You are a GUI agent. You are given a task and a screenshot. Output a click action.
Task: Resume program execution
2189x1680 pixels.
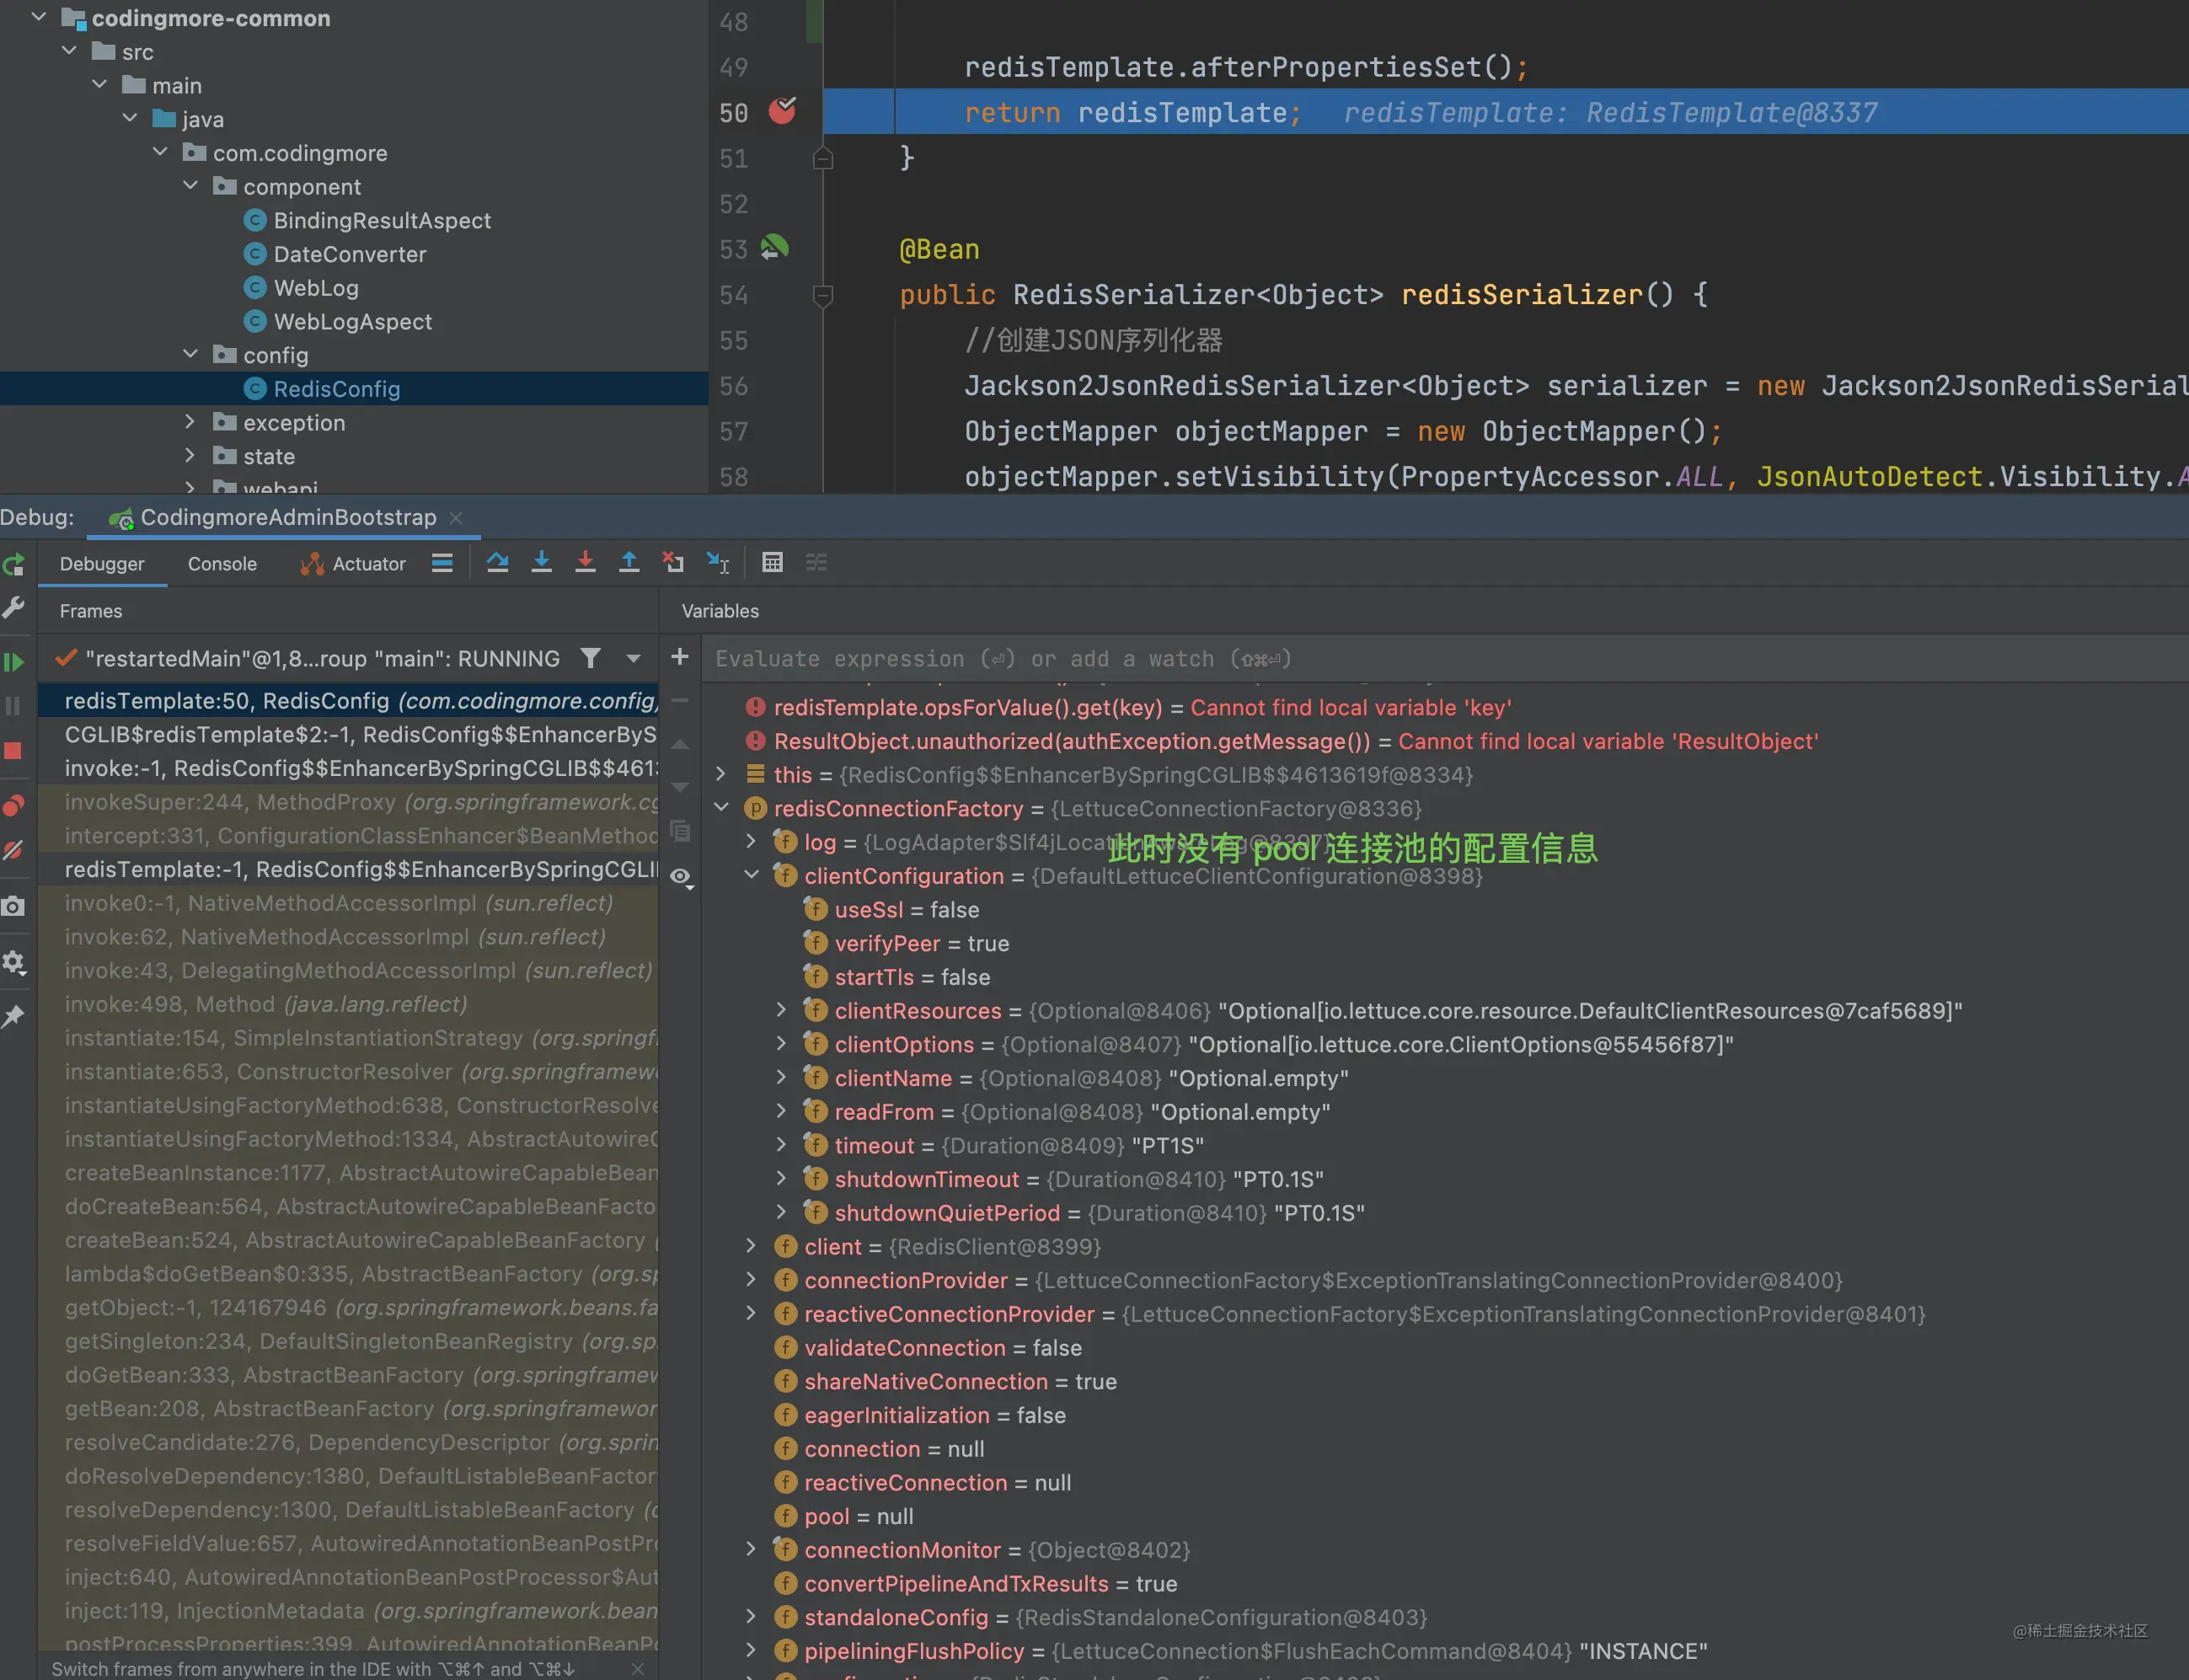pos(14,661)
